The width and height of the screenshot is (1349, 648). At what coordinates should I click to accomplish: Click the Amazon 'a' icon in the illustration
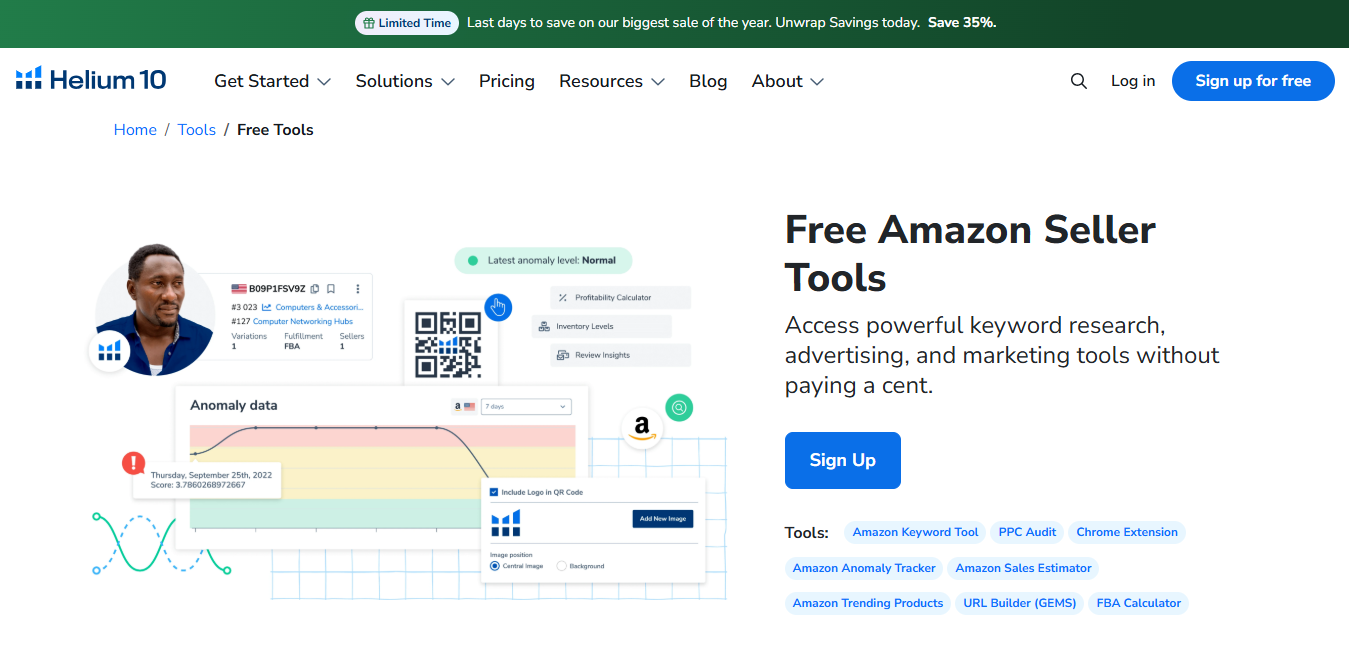click(x=641, y=425)
